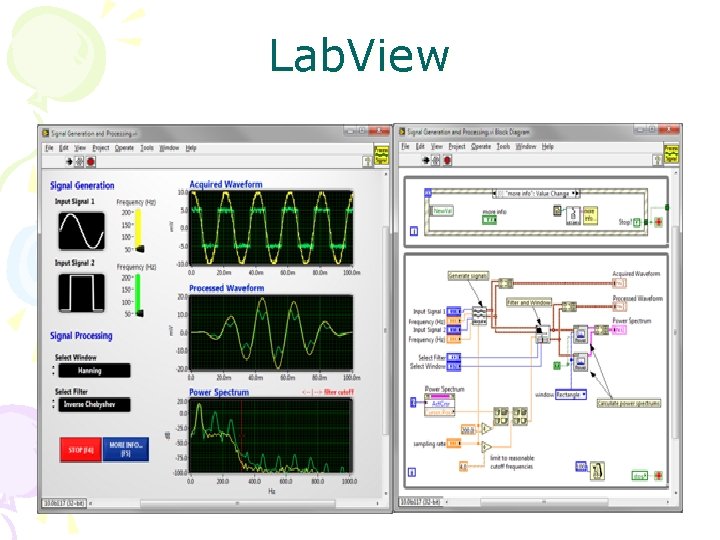Open the Project menu in the front panel window
The width and height of the screenshot is (720, 540).
pyautogui.click(x=101, y=148)
